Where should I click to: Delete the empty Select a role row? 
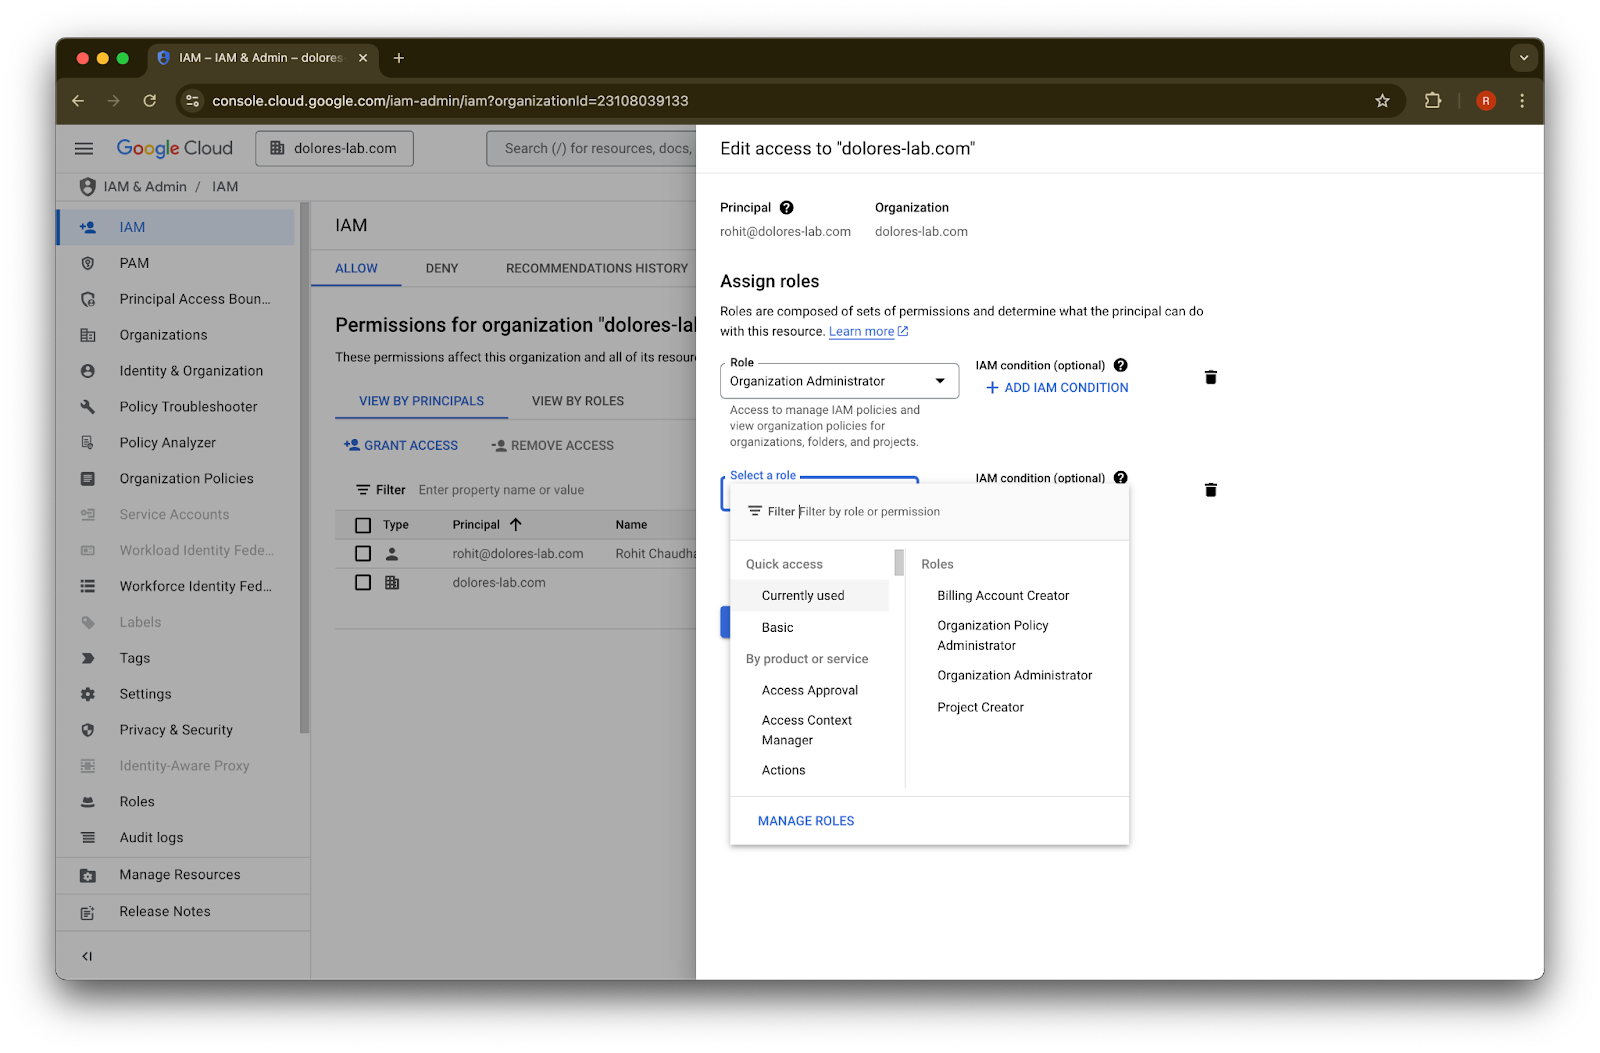(1211, 490)
